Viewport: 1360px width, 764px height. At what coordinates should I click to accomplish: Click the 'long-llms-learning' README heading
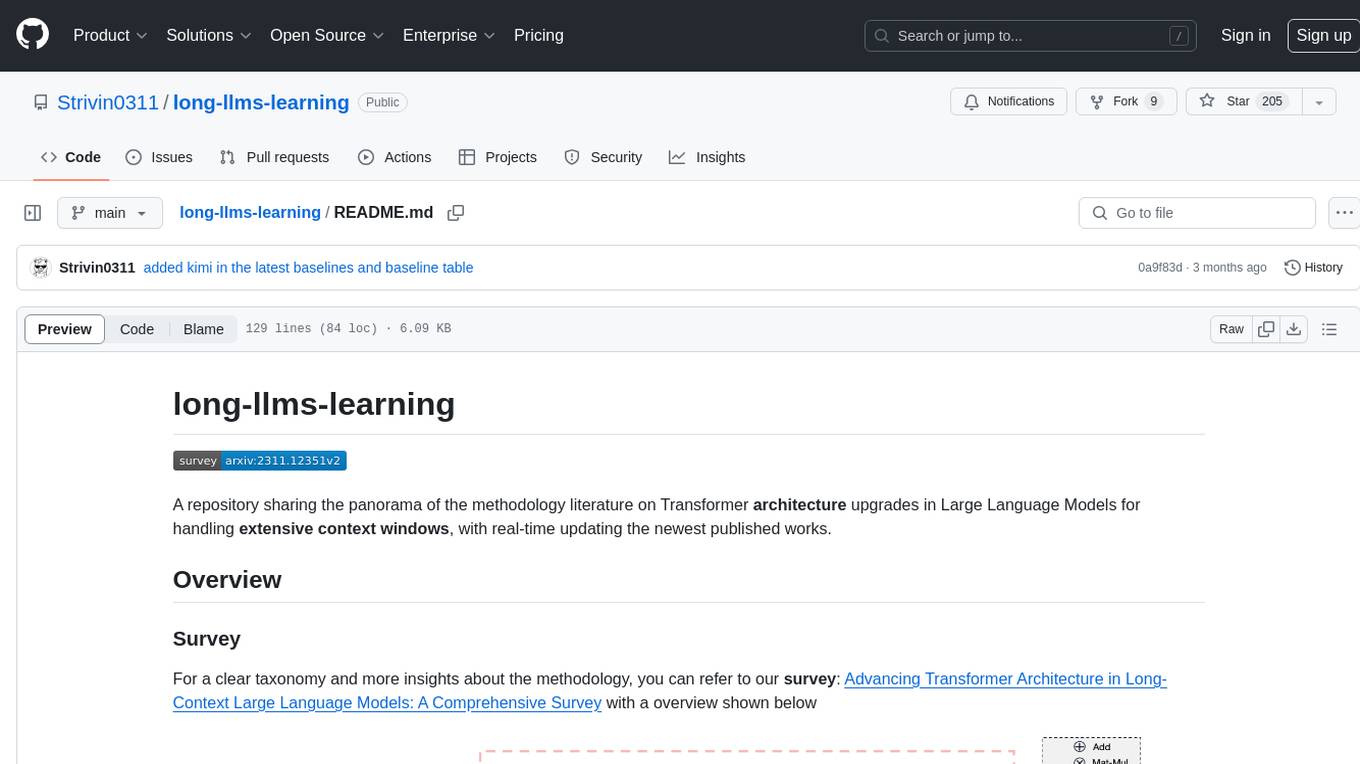tap(314, 404)
